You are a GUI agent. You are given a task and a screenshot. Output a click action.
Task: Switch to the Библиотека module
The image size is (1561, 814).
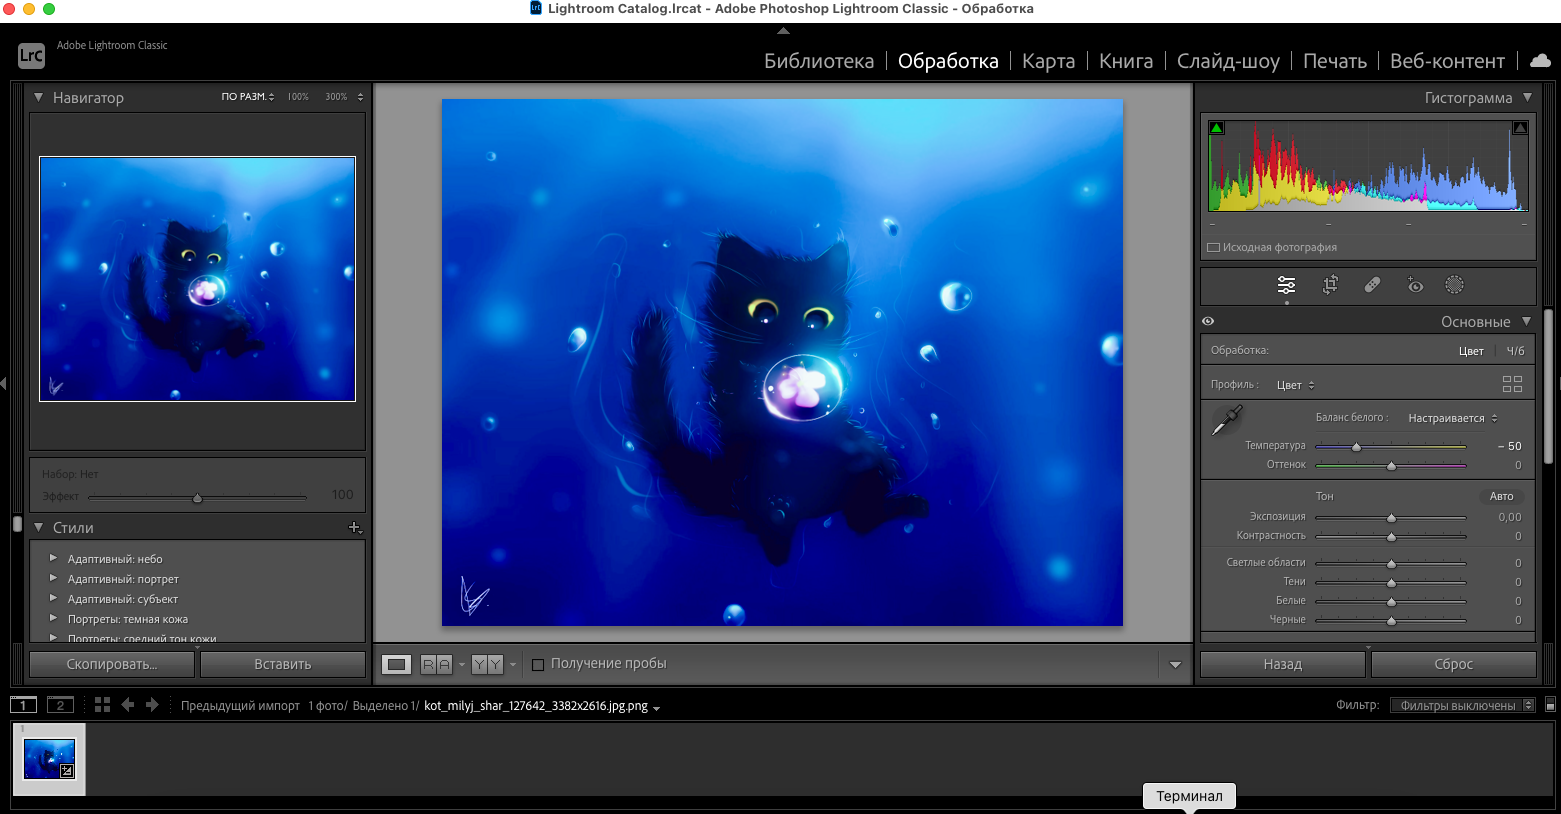[818, 61]
